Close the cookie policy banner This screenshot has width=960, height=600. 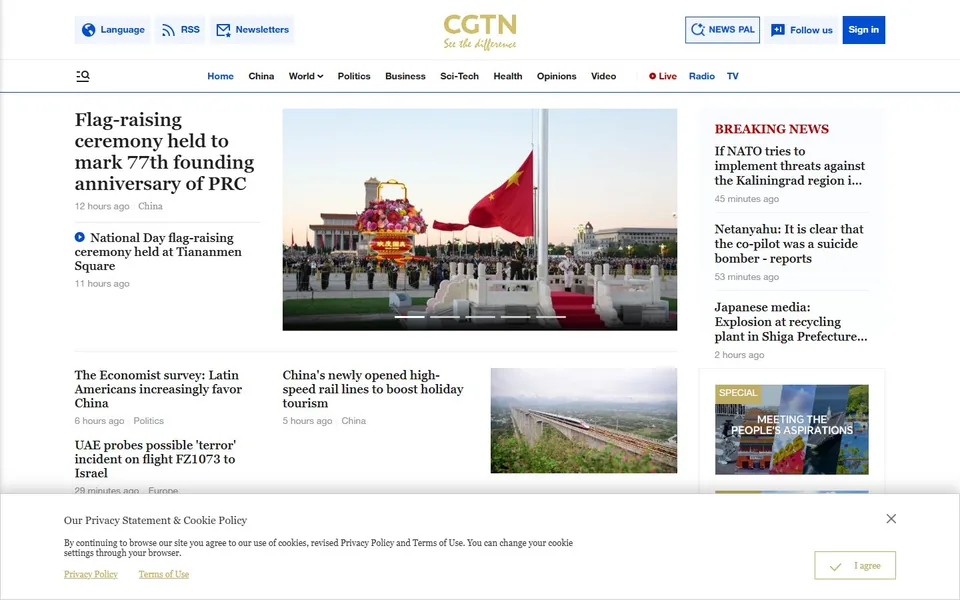point(891,519)
